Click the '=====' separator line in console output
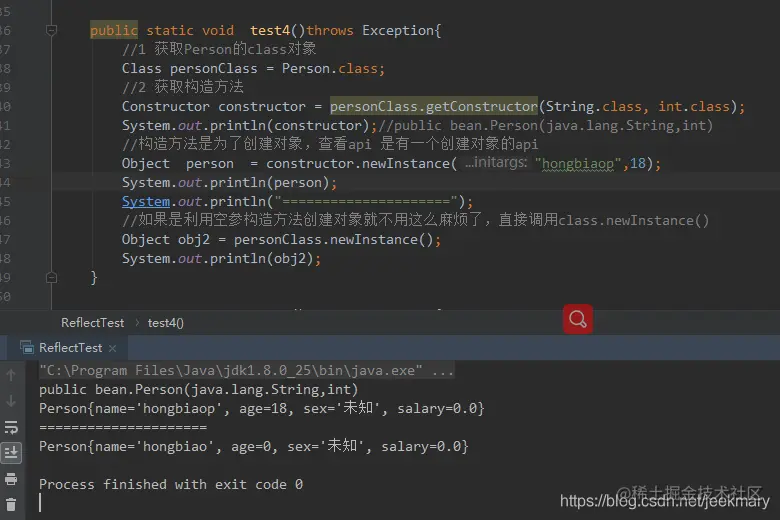This screenshot has width=780, height=520. coord(123,427)
